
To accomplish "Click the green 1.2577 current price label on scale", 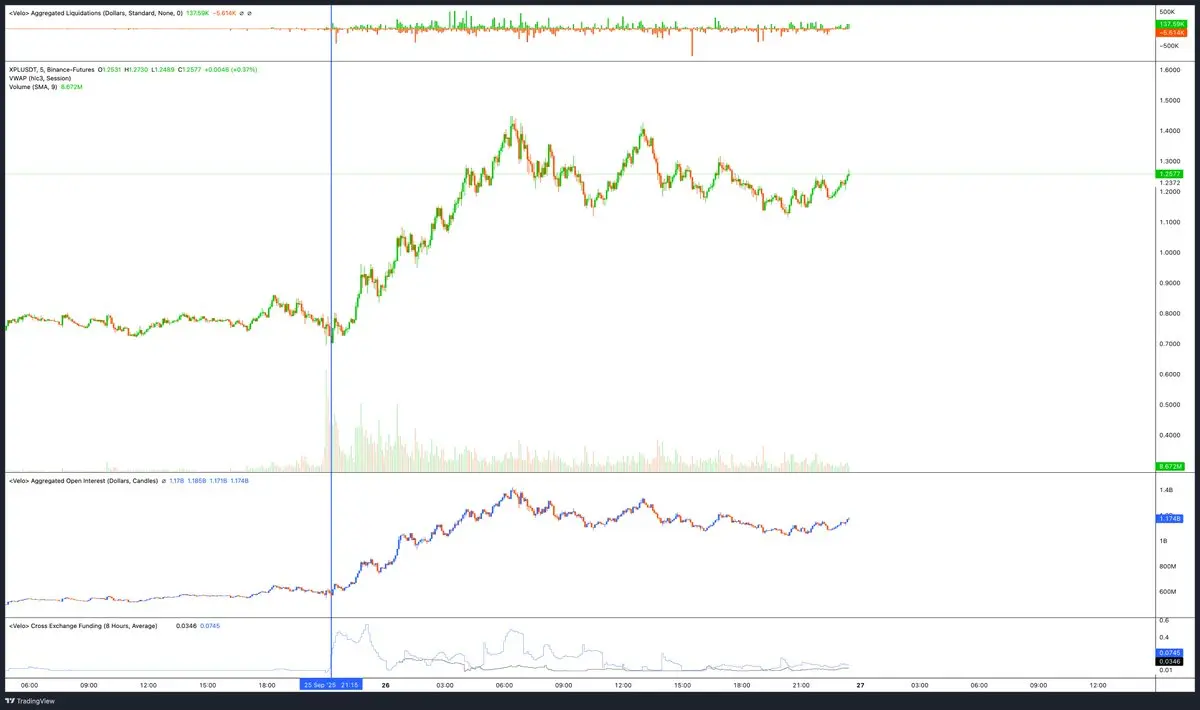I will (1169, 174).
